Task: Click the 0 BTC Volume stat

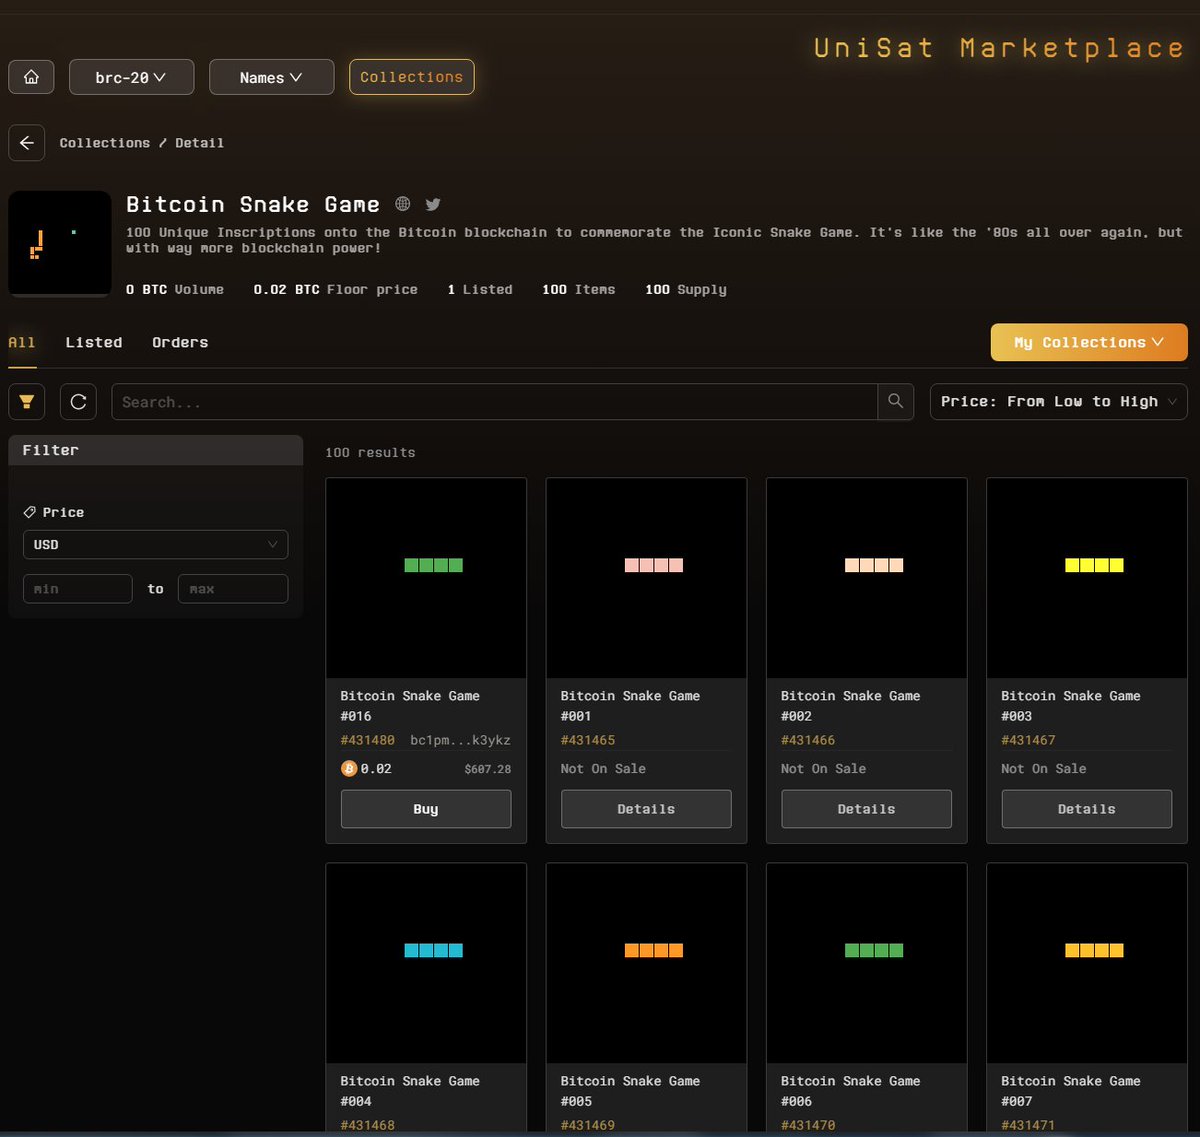Action: pos(175,289)
